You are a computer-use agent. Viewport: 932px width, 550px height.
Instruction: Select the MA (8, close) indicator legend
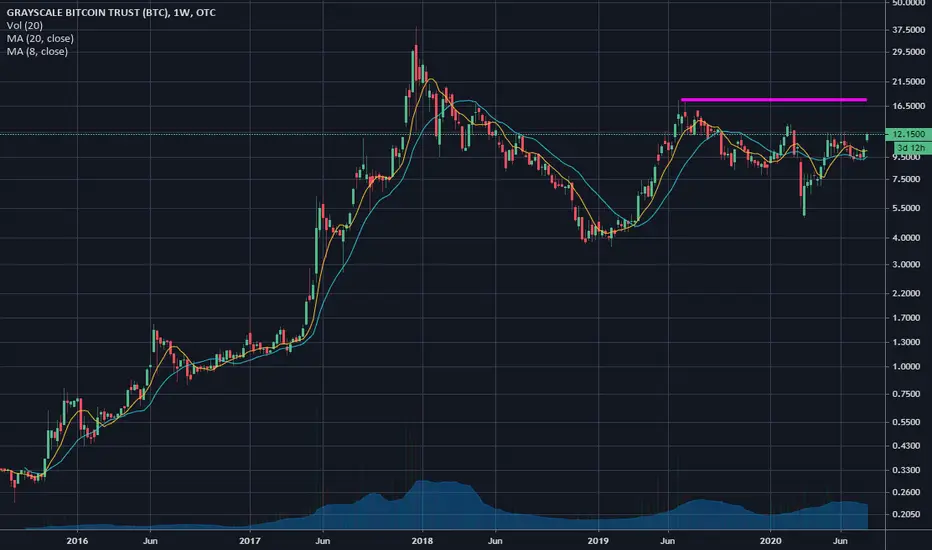(37, 52)
